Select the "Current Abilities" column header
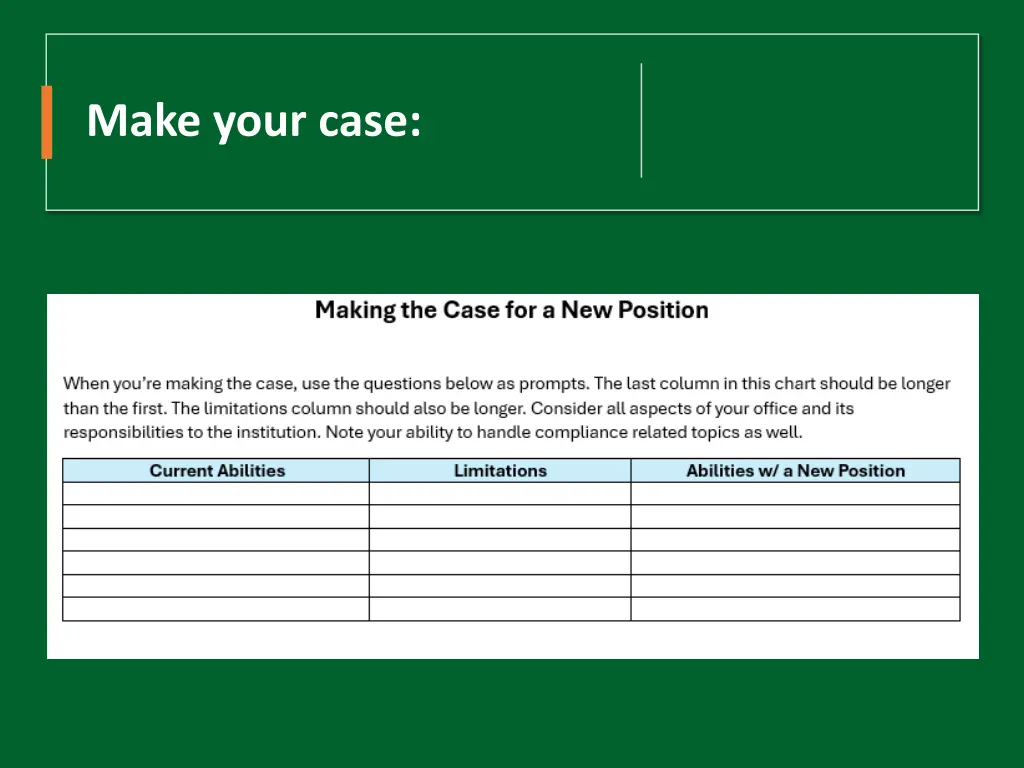The image size is (1024, 768). point(216,471)
